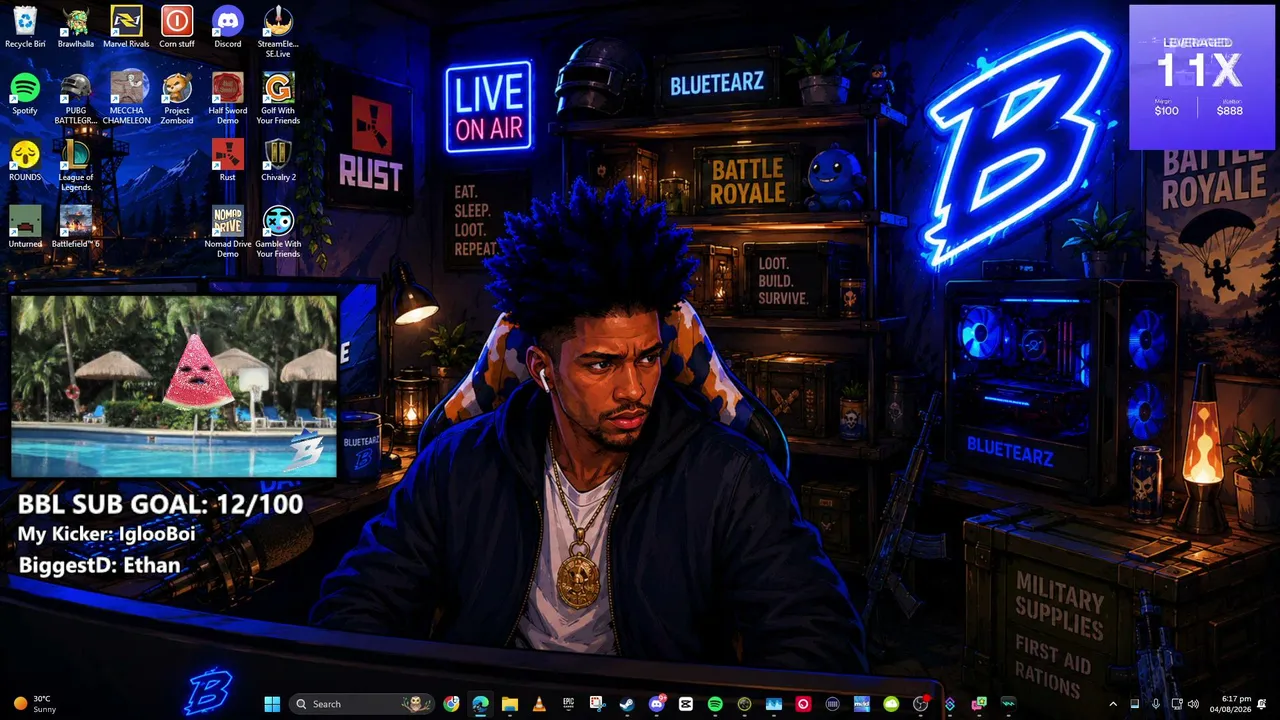Select the Nomad Drive Demo desktop icon
Image resolution: width=1280 pixels, height=720 pixels.
[228, 232]
